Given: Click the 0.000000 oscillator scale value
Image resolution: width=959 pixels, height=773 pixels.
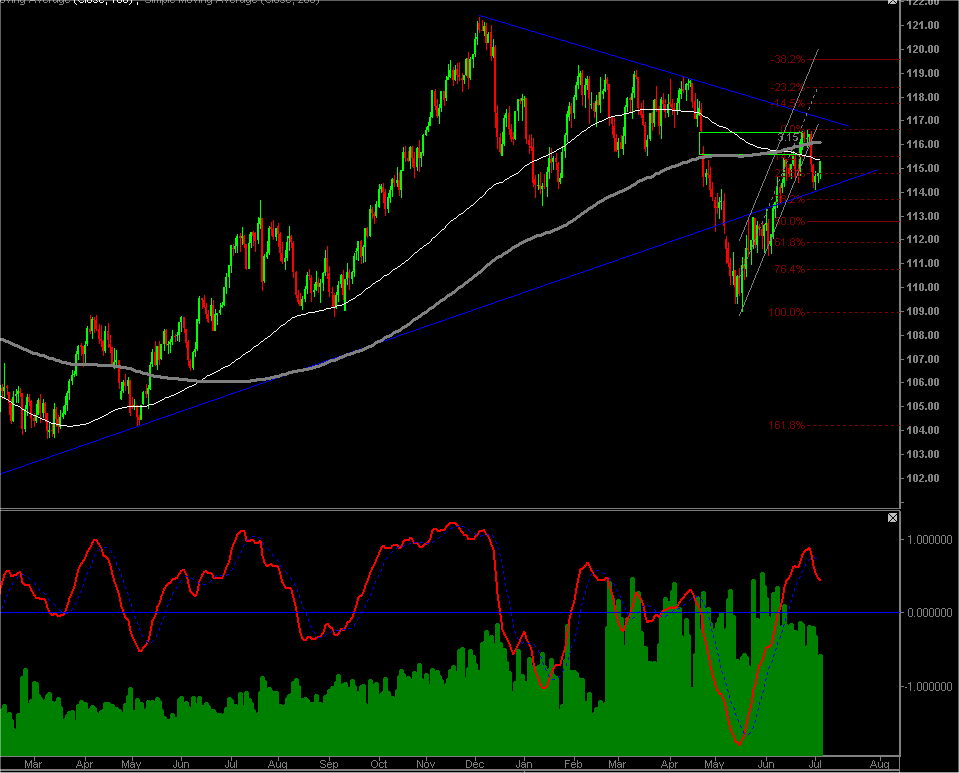Looking at the screenshot, I should pos(930,613).
